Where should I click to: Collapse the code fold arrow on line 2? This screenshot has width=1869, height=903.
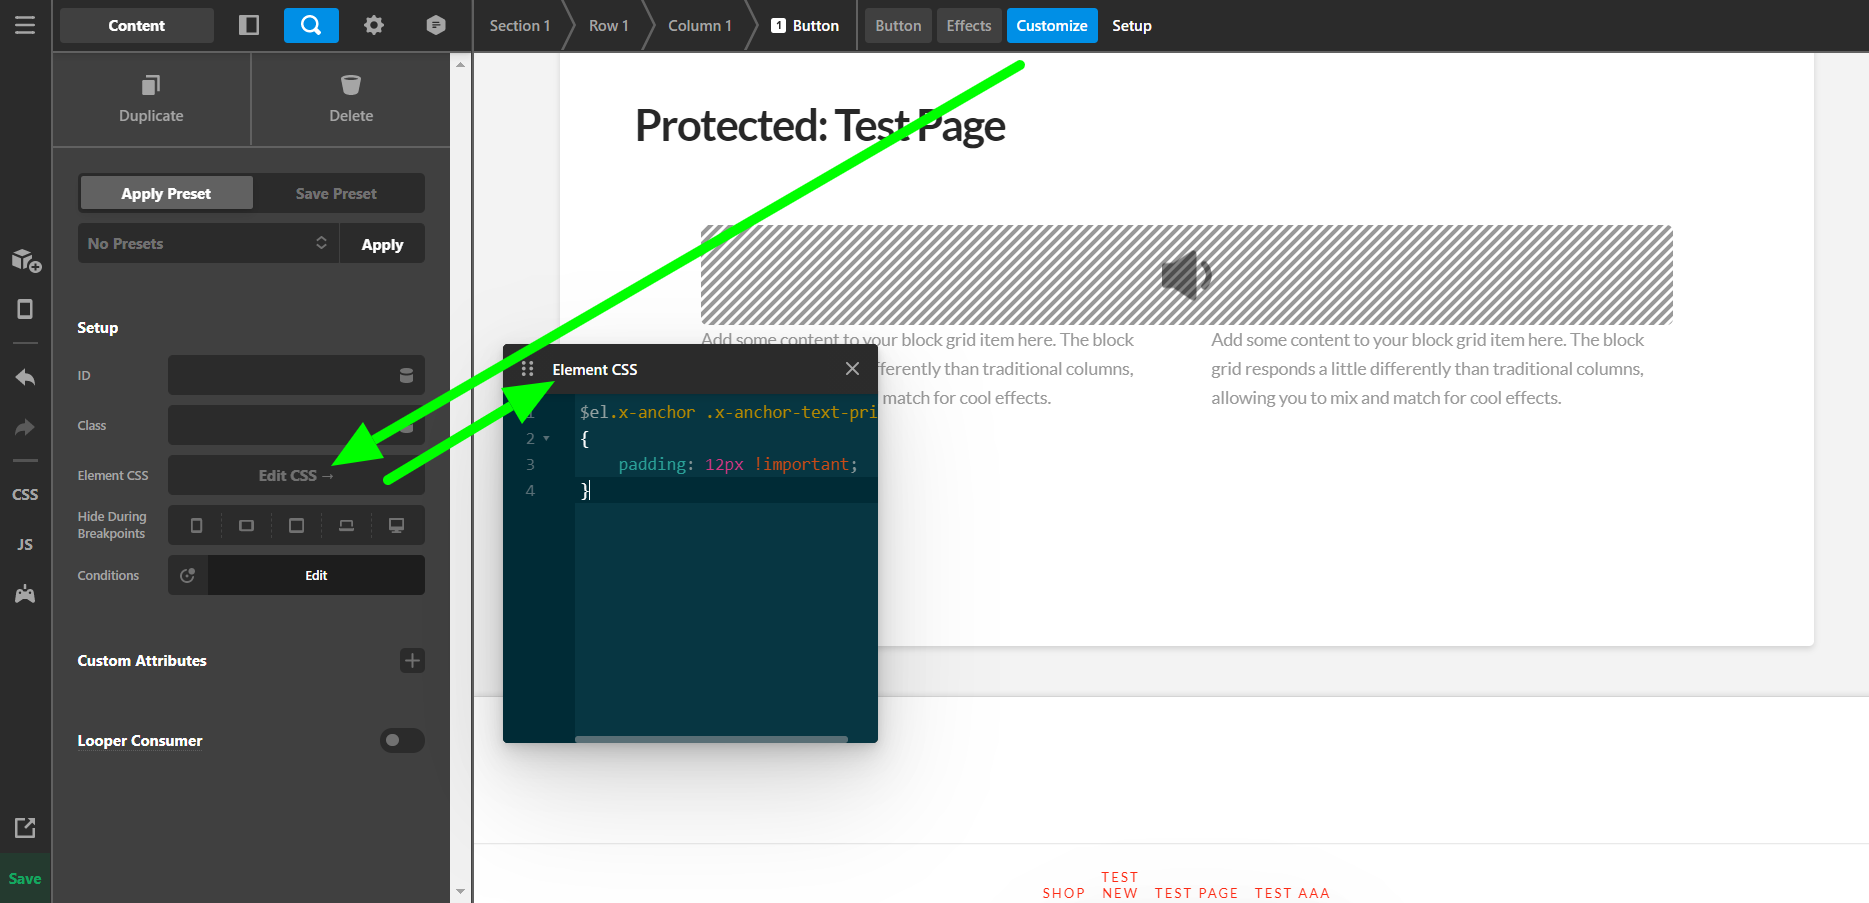546,438
